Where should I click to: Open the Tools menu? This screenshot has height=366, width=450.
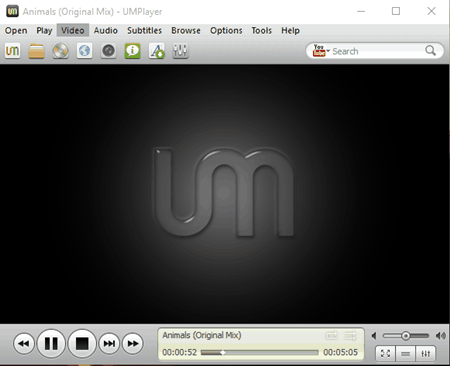pos(262,31)
